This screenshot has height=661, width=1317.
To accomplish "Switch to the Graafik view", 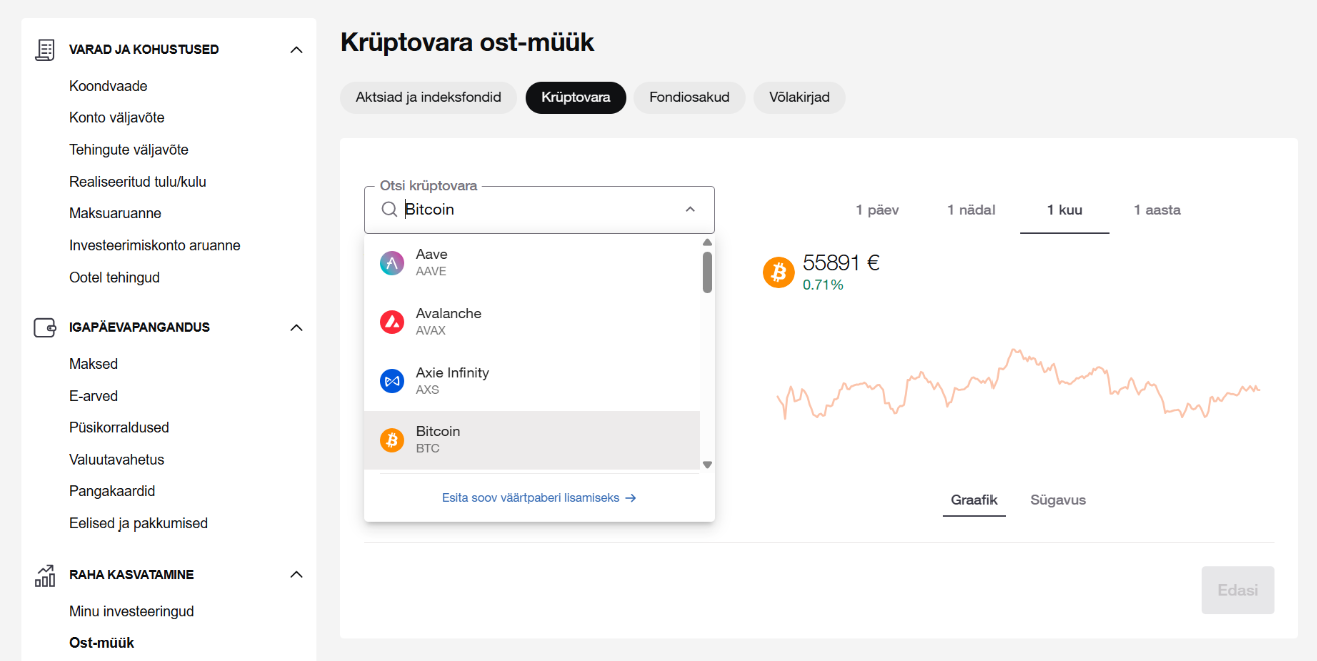I will pyautogui.click(x=974, y=500).
